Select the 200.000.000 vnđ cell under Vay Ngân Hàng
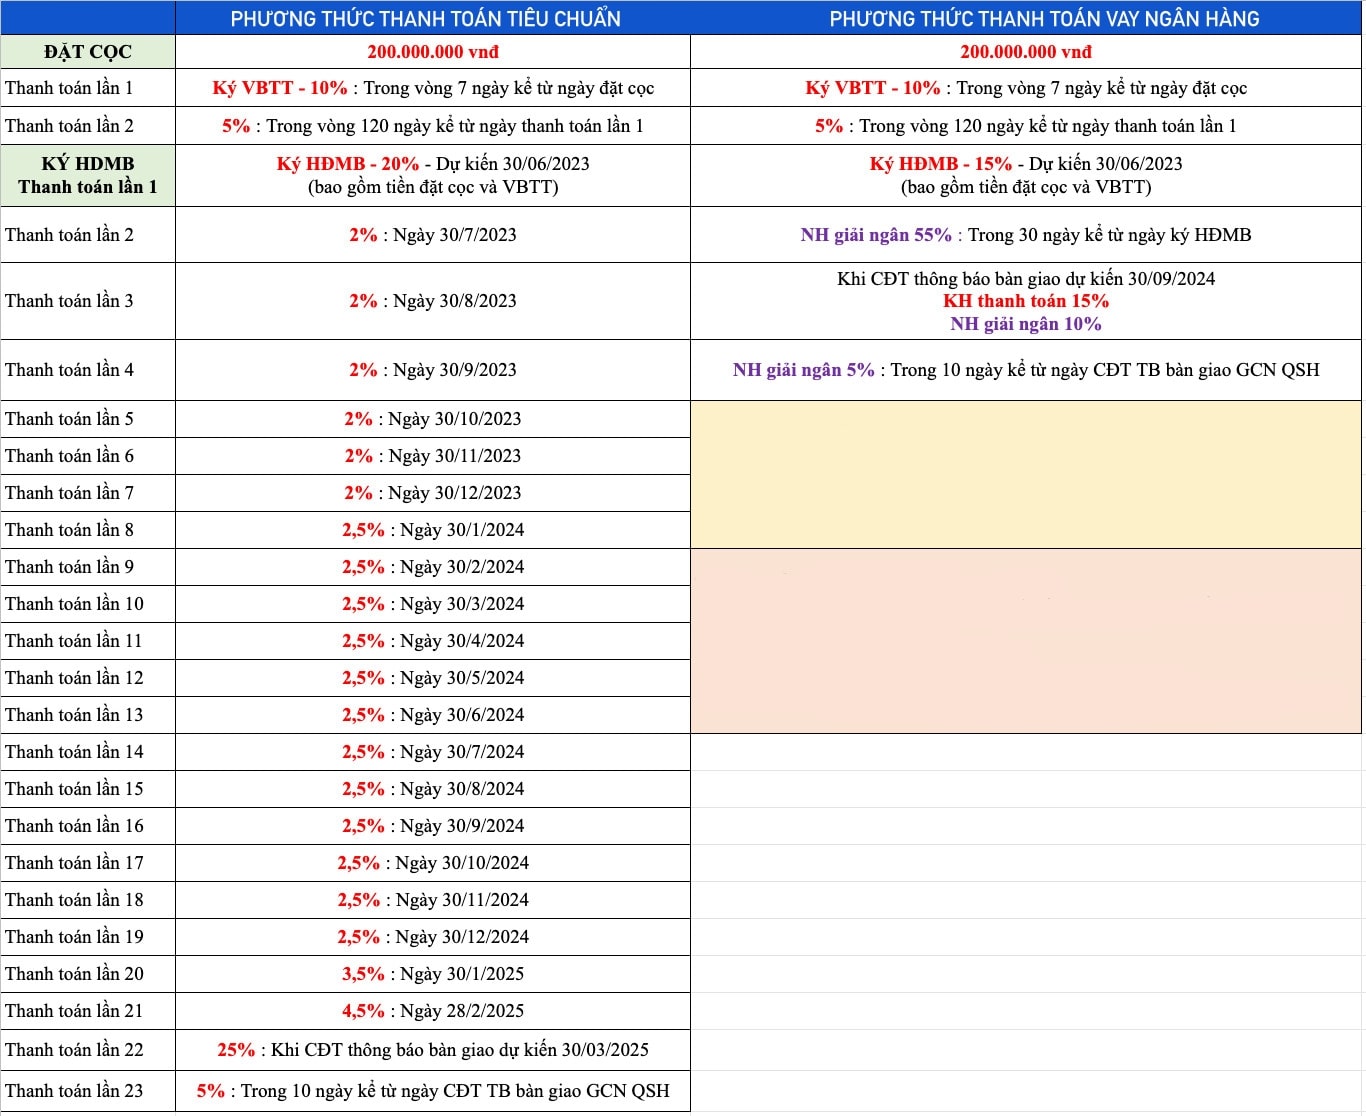The height and width of the screenshot is (1116, 1366). point(1025,52)
